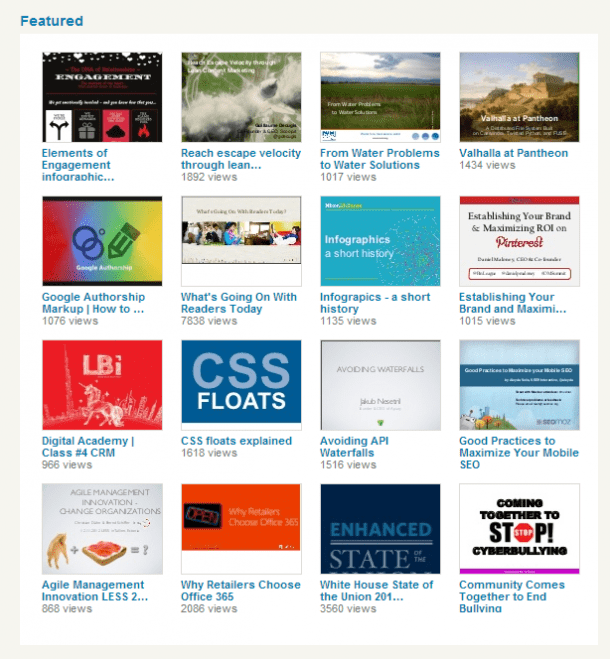The image size is (610, 659).
Task: Click the Why Retailers Choose Office 365 thumbnail
Action: click(241, 529)
